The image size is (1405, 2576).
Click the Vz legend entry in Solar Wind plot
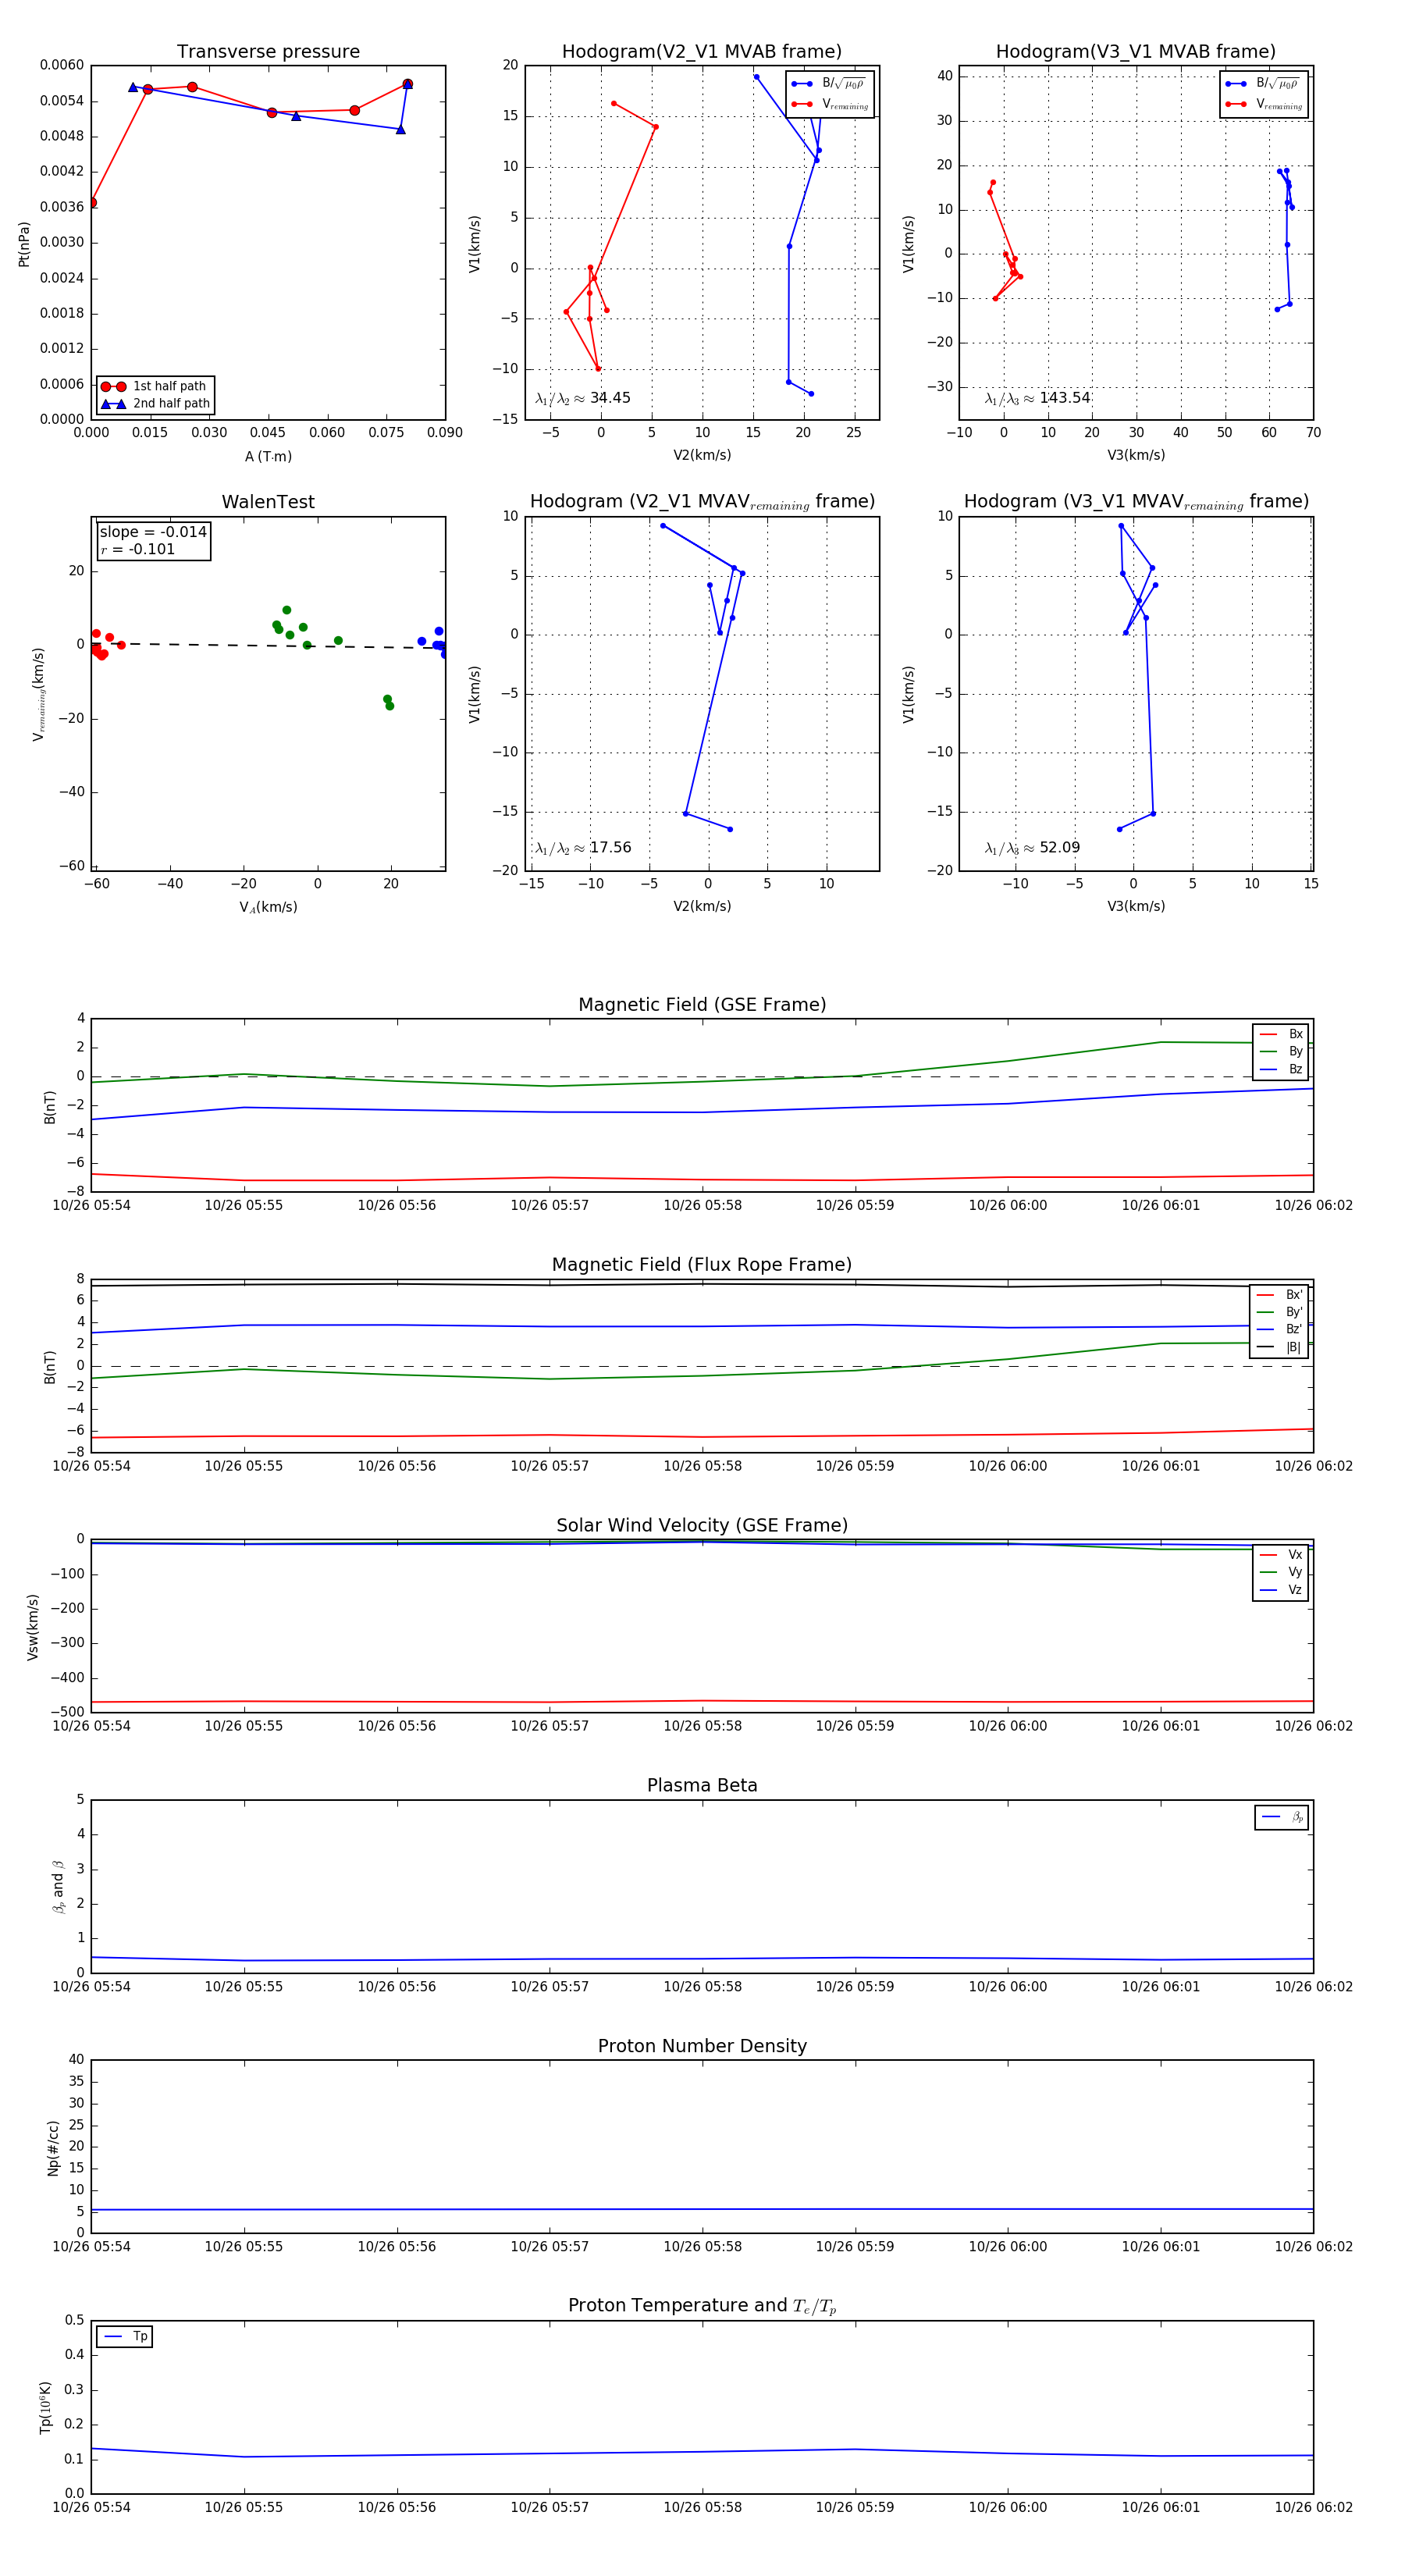point(1281,1589)
